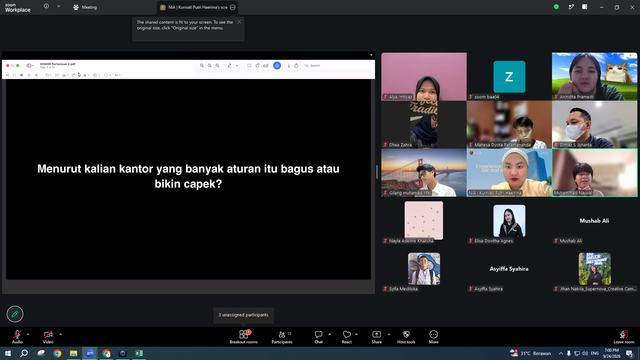Click the Share screen icon

pos(376,337)
